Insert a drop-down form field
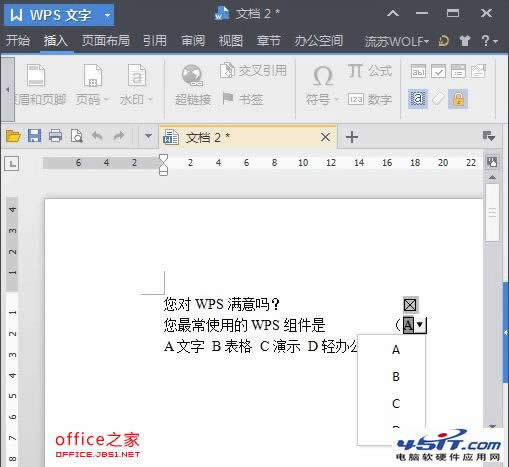This screenshot has width=509, height=467. coord(458,71)
